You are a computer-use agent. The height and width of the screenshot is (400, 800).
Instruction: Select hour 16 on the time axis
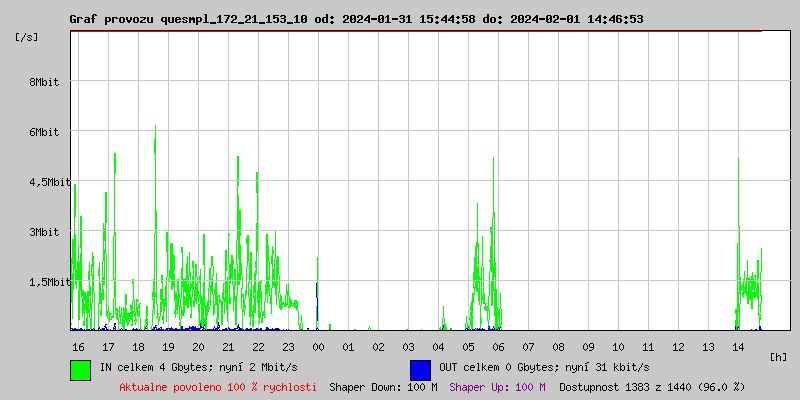78,347
